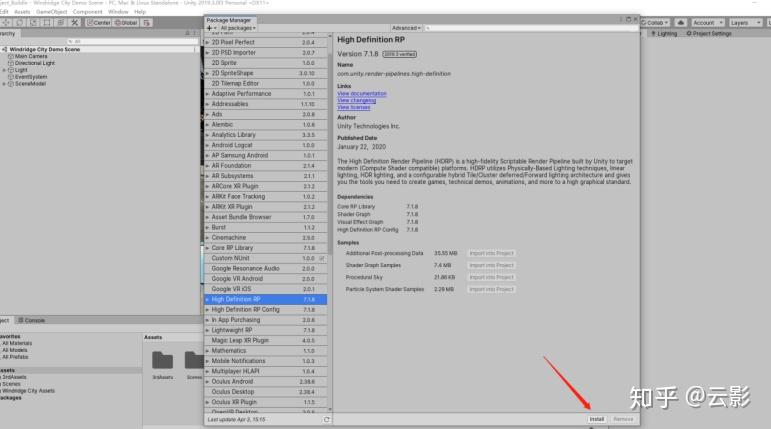Import Shader Graph Samples into project
The image size is (771, 429).
click(x=491, y=265)
